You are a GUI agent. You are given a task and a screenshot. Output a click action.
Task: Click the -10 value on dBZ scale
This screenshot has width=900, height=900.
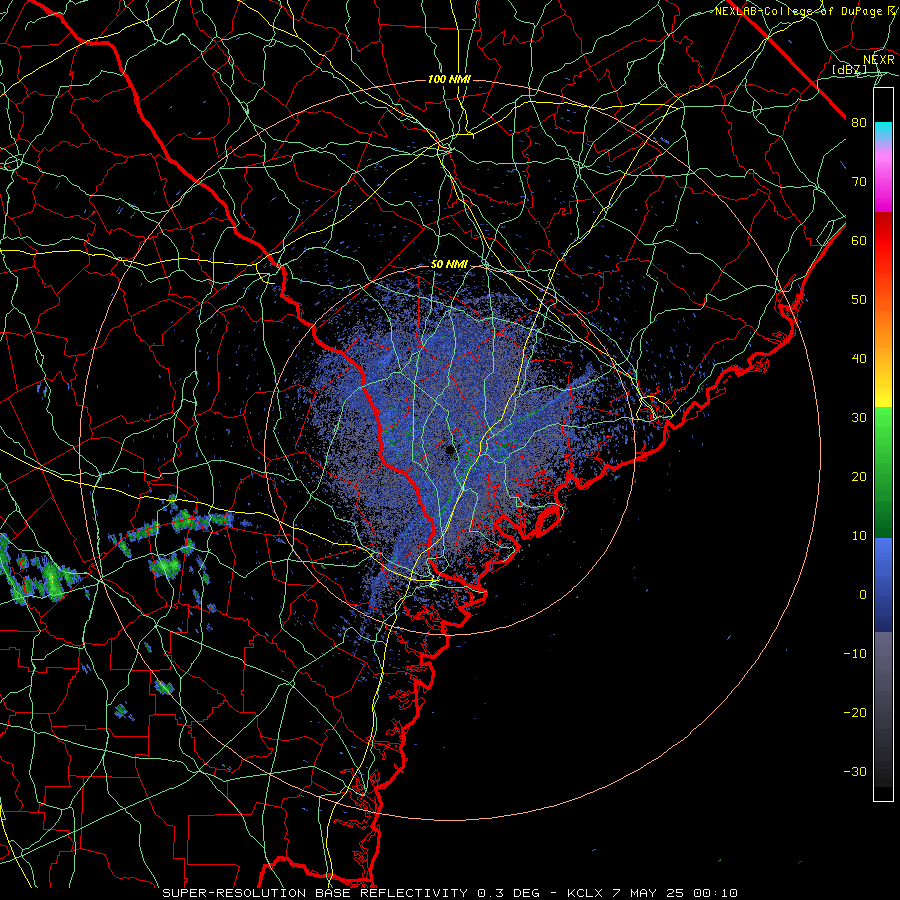tap(855, 654)
